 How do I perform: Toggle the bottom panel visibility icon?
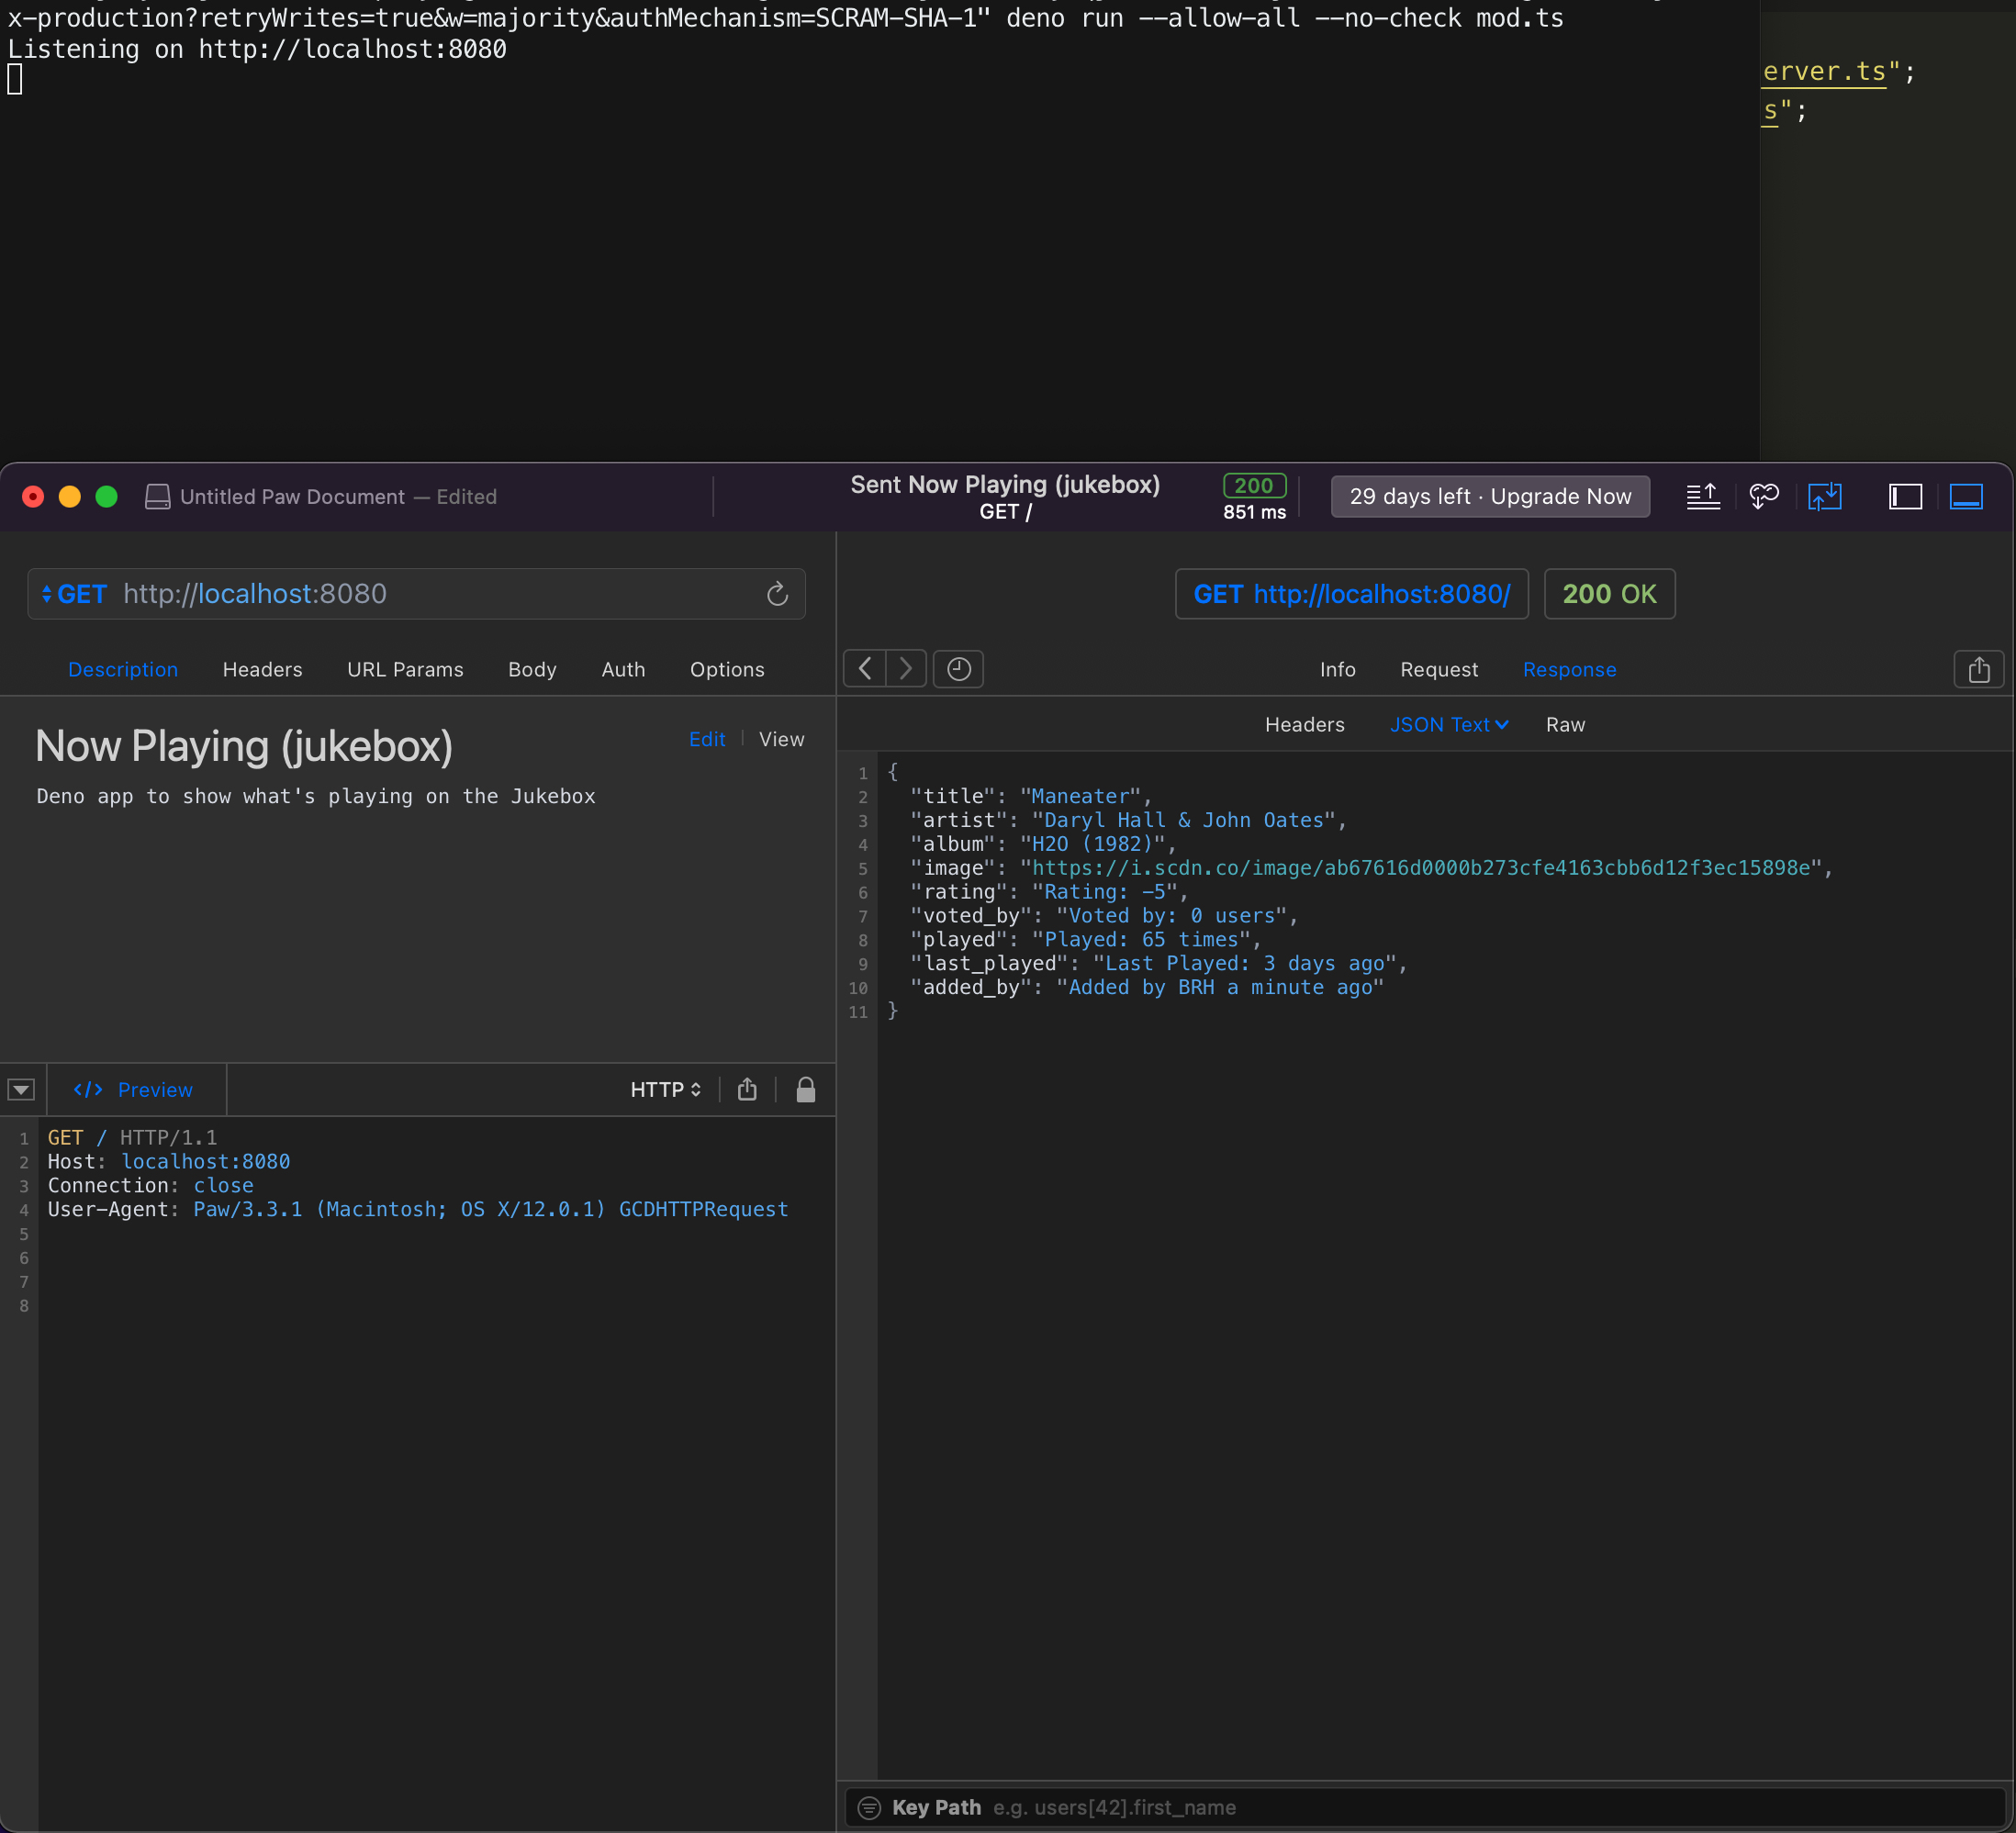pyautogui.click(x=1966, y=496)
